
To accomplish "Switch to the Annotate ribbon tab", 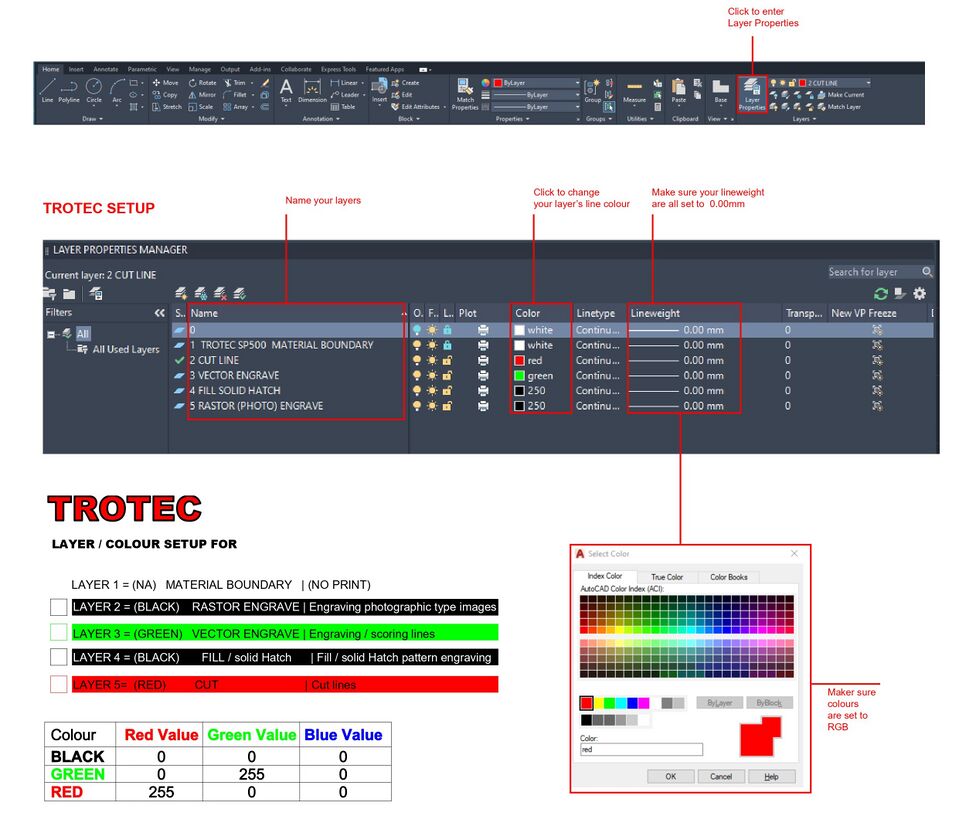I will 106,69.
